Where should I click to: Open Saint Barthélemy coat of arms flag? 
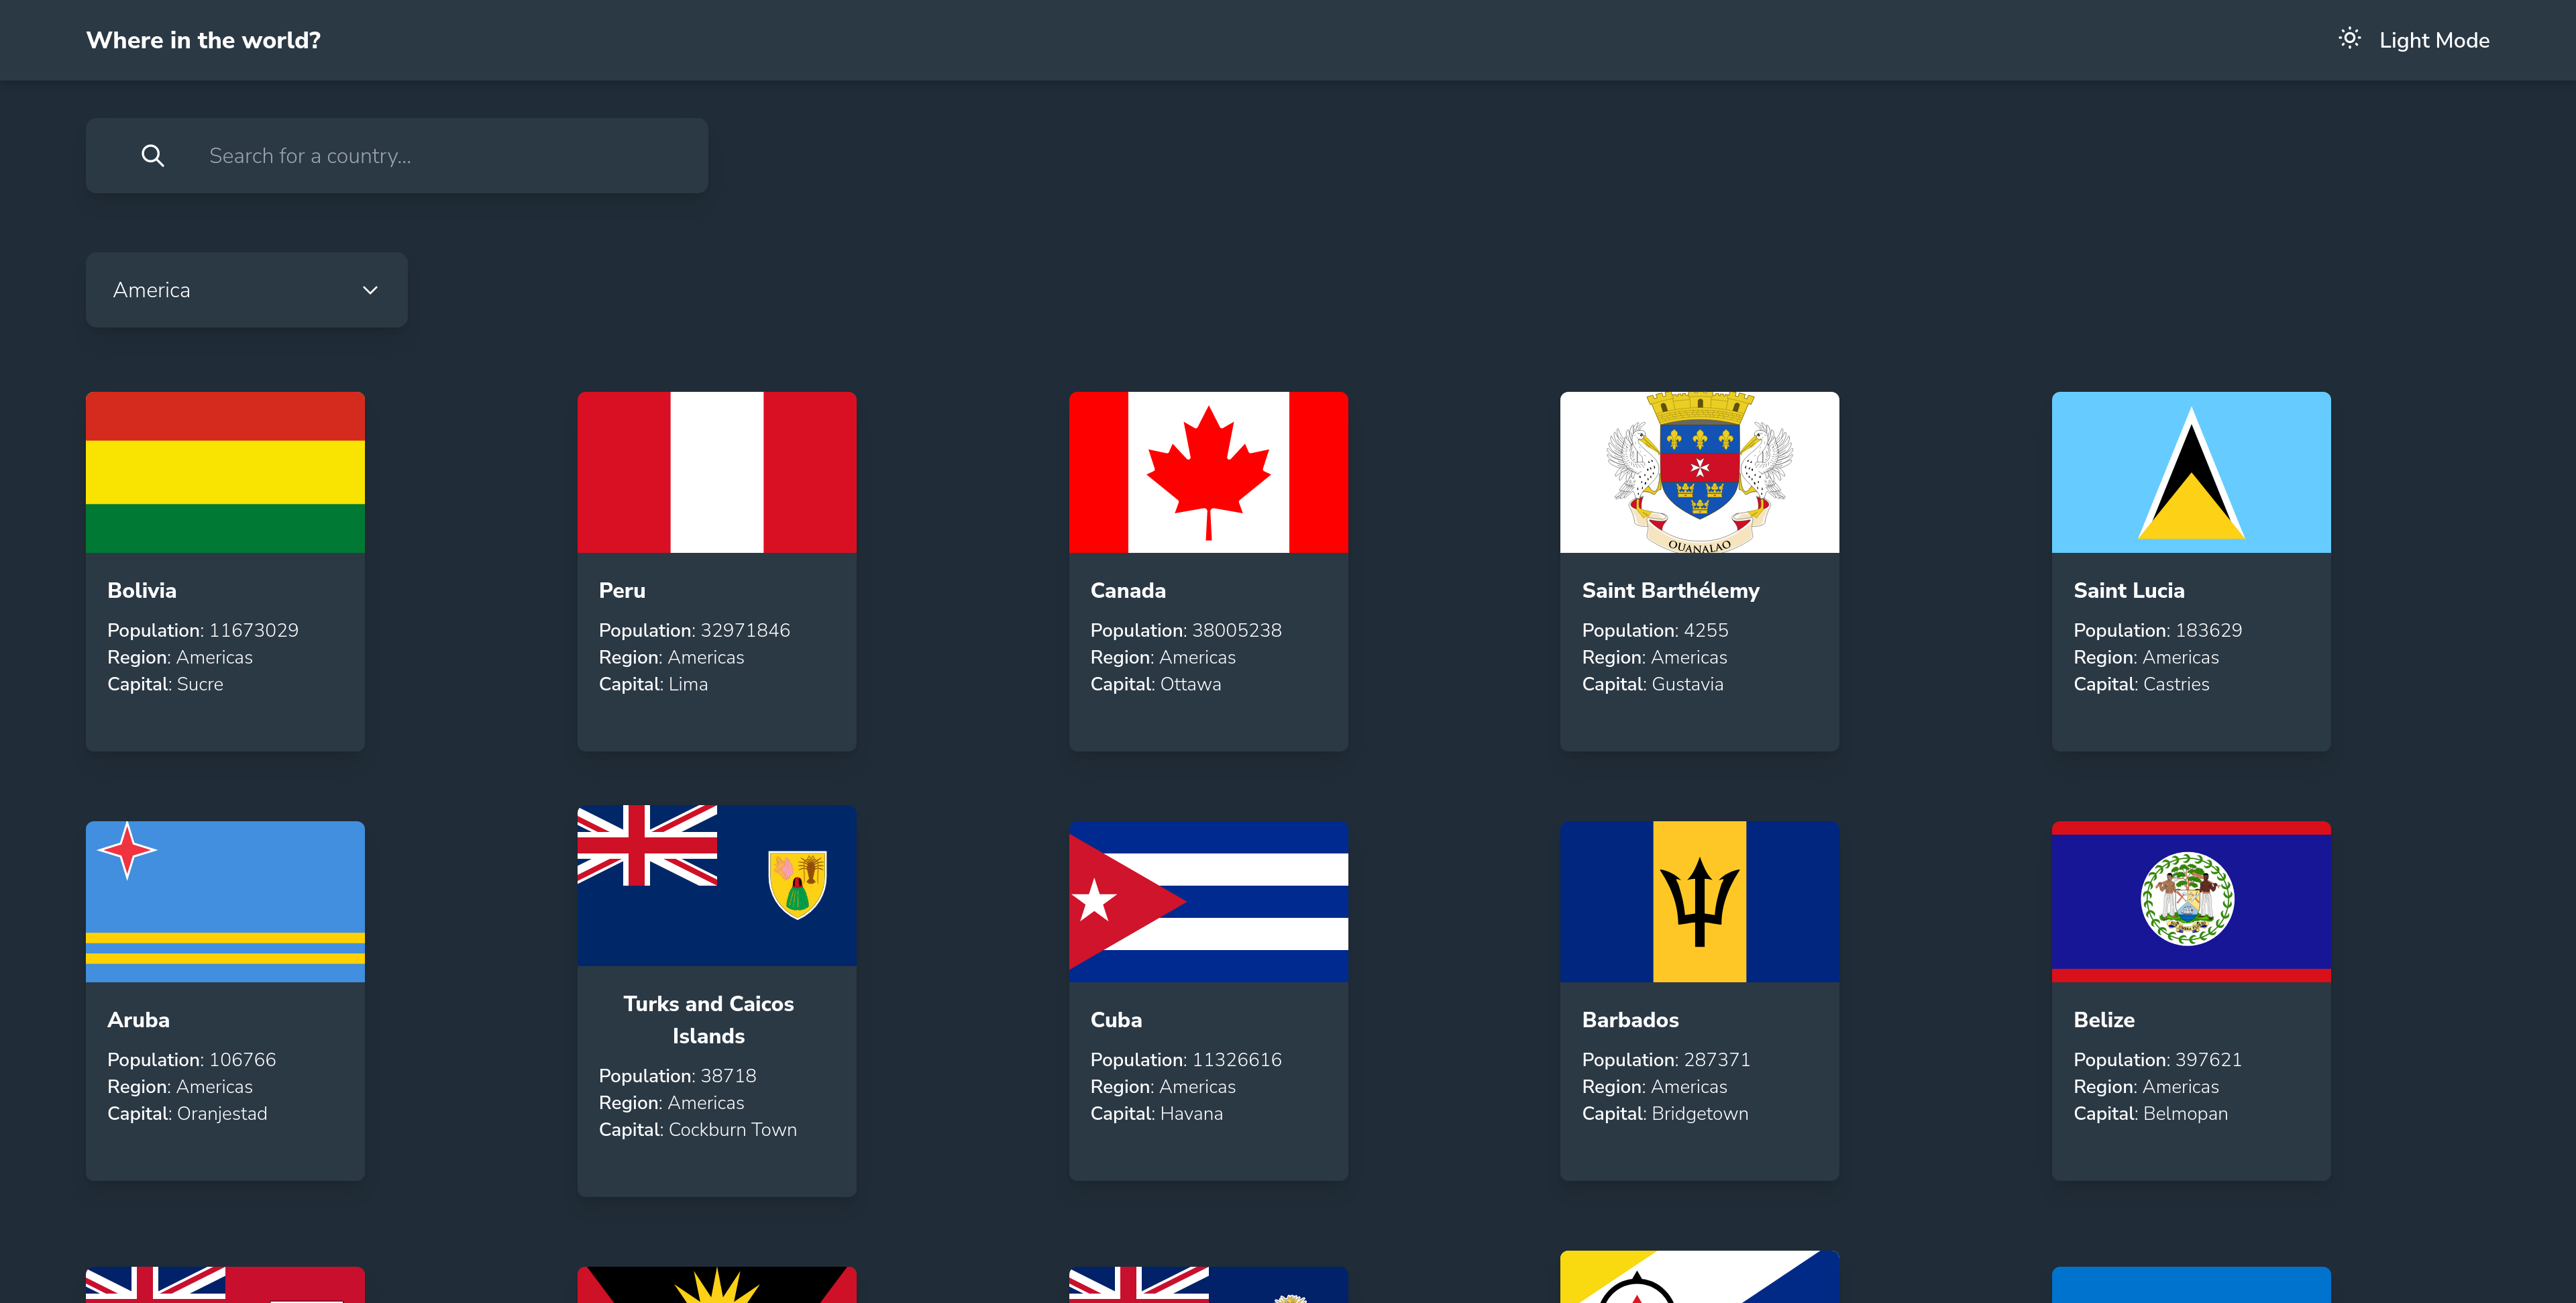pyautogui.click(x=1699, y=472)
